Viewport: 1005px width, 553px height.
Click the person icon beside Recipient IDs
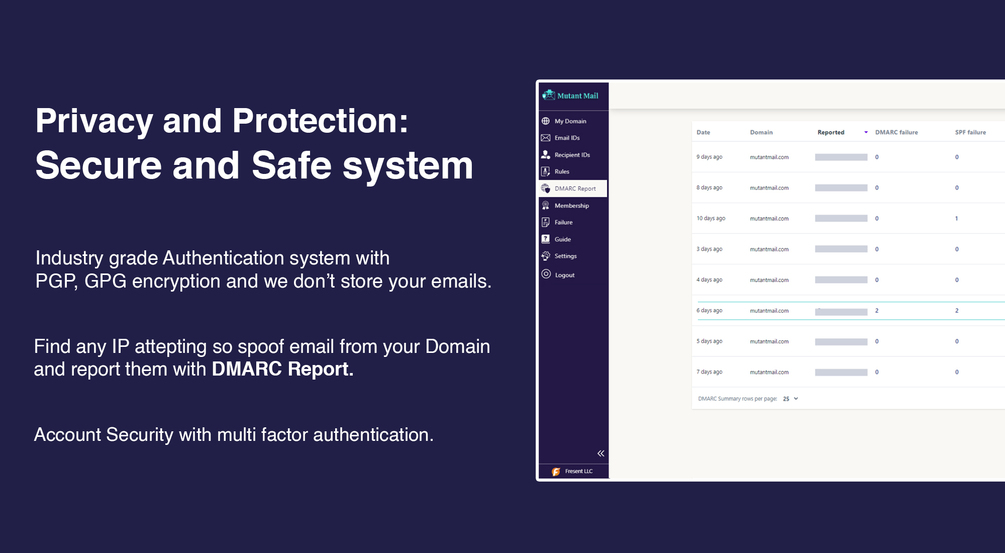[x=545, y=154]
